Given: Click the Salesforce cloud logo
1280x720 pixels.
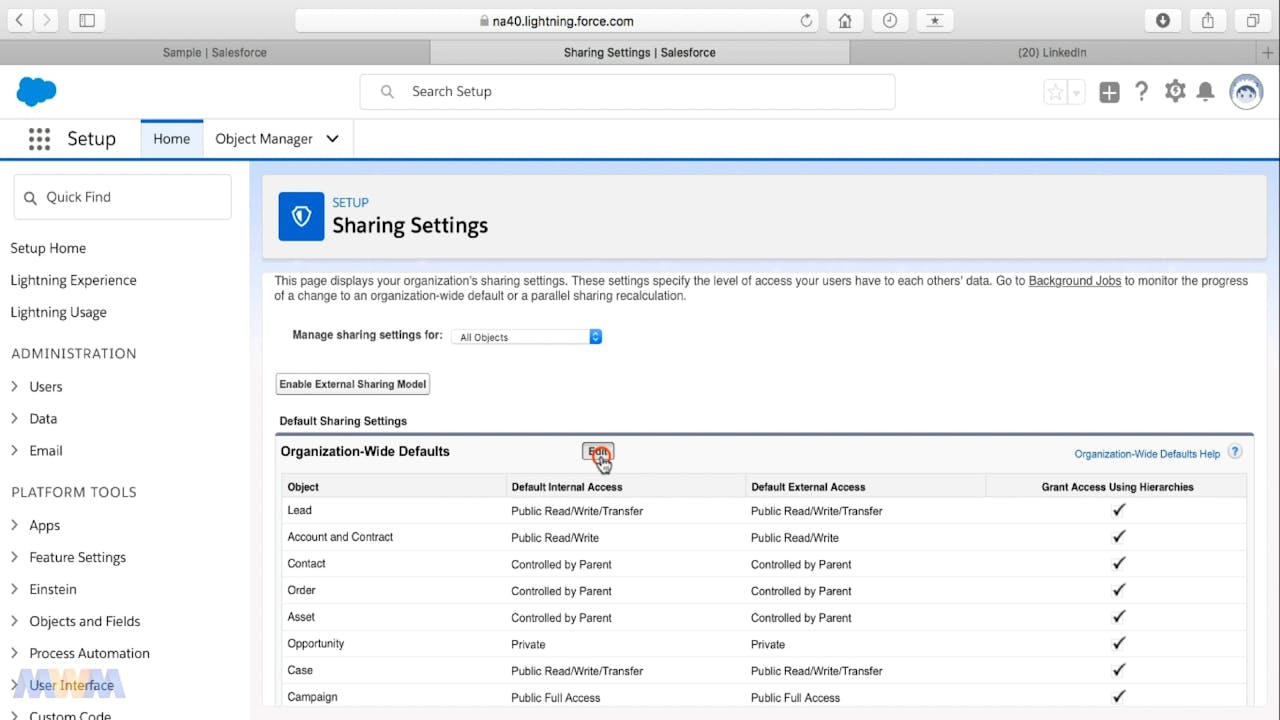Looking at the screenshot, I should [37, 91].
